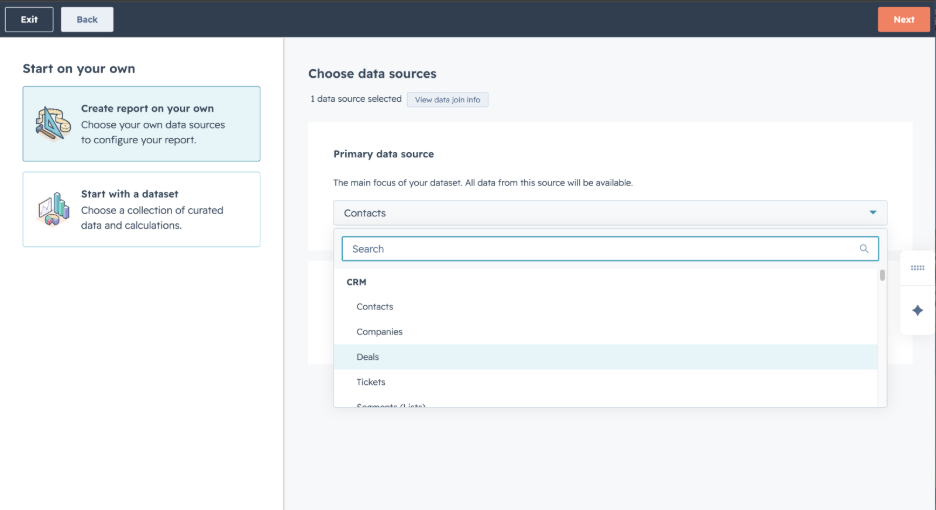Click the Choose data sources title
The image size is (936, 510).
pyautogui.click(x=372, y=73)
